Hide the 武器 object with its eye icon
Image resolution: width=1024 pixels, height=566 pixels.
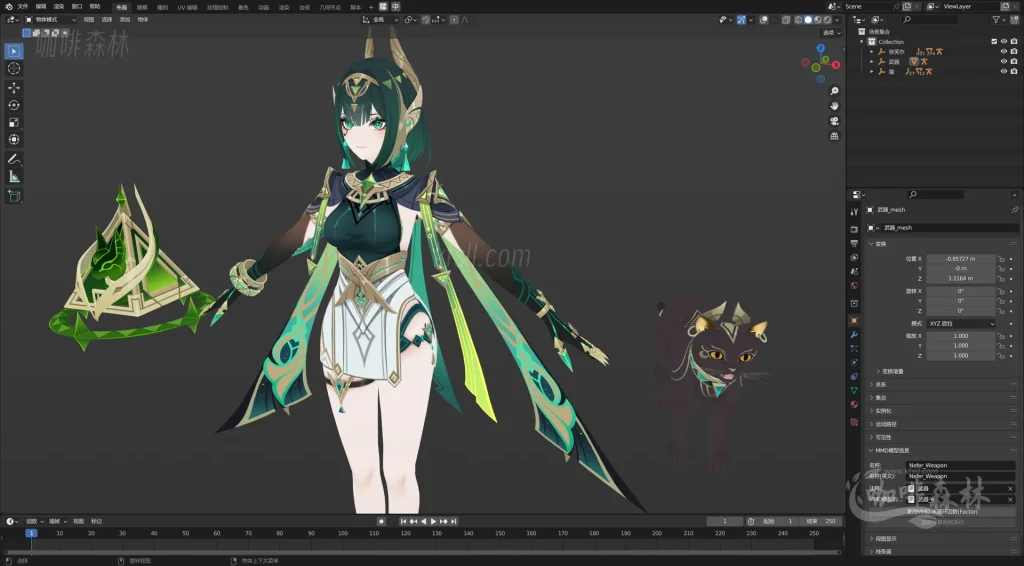(x=1004, y=61)
